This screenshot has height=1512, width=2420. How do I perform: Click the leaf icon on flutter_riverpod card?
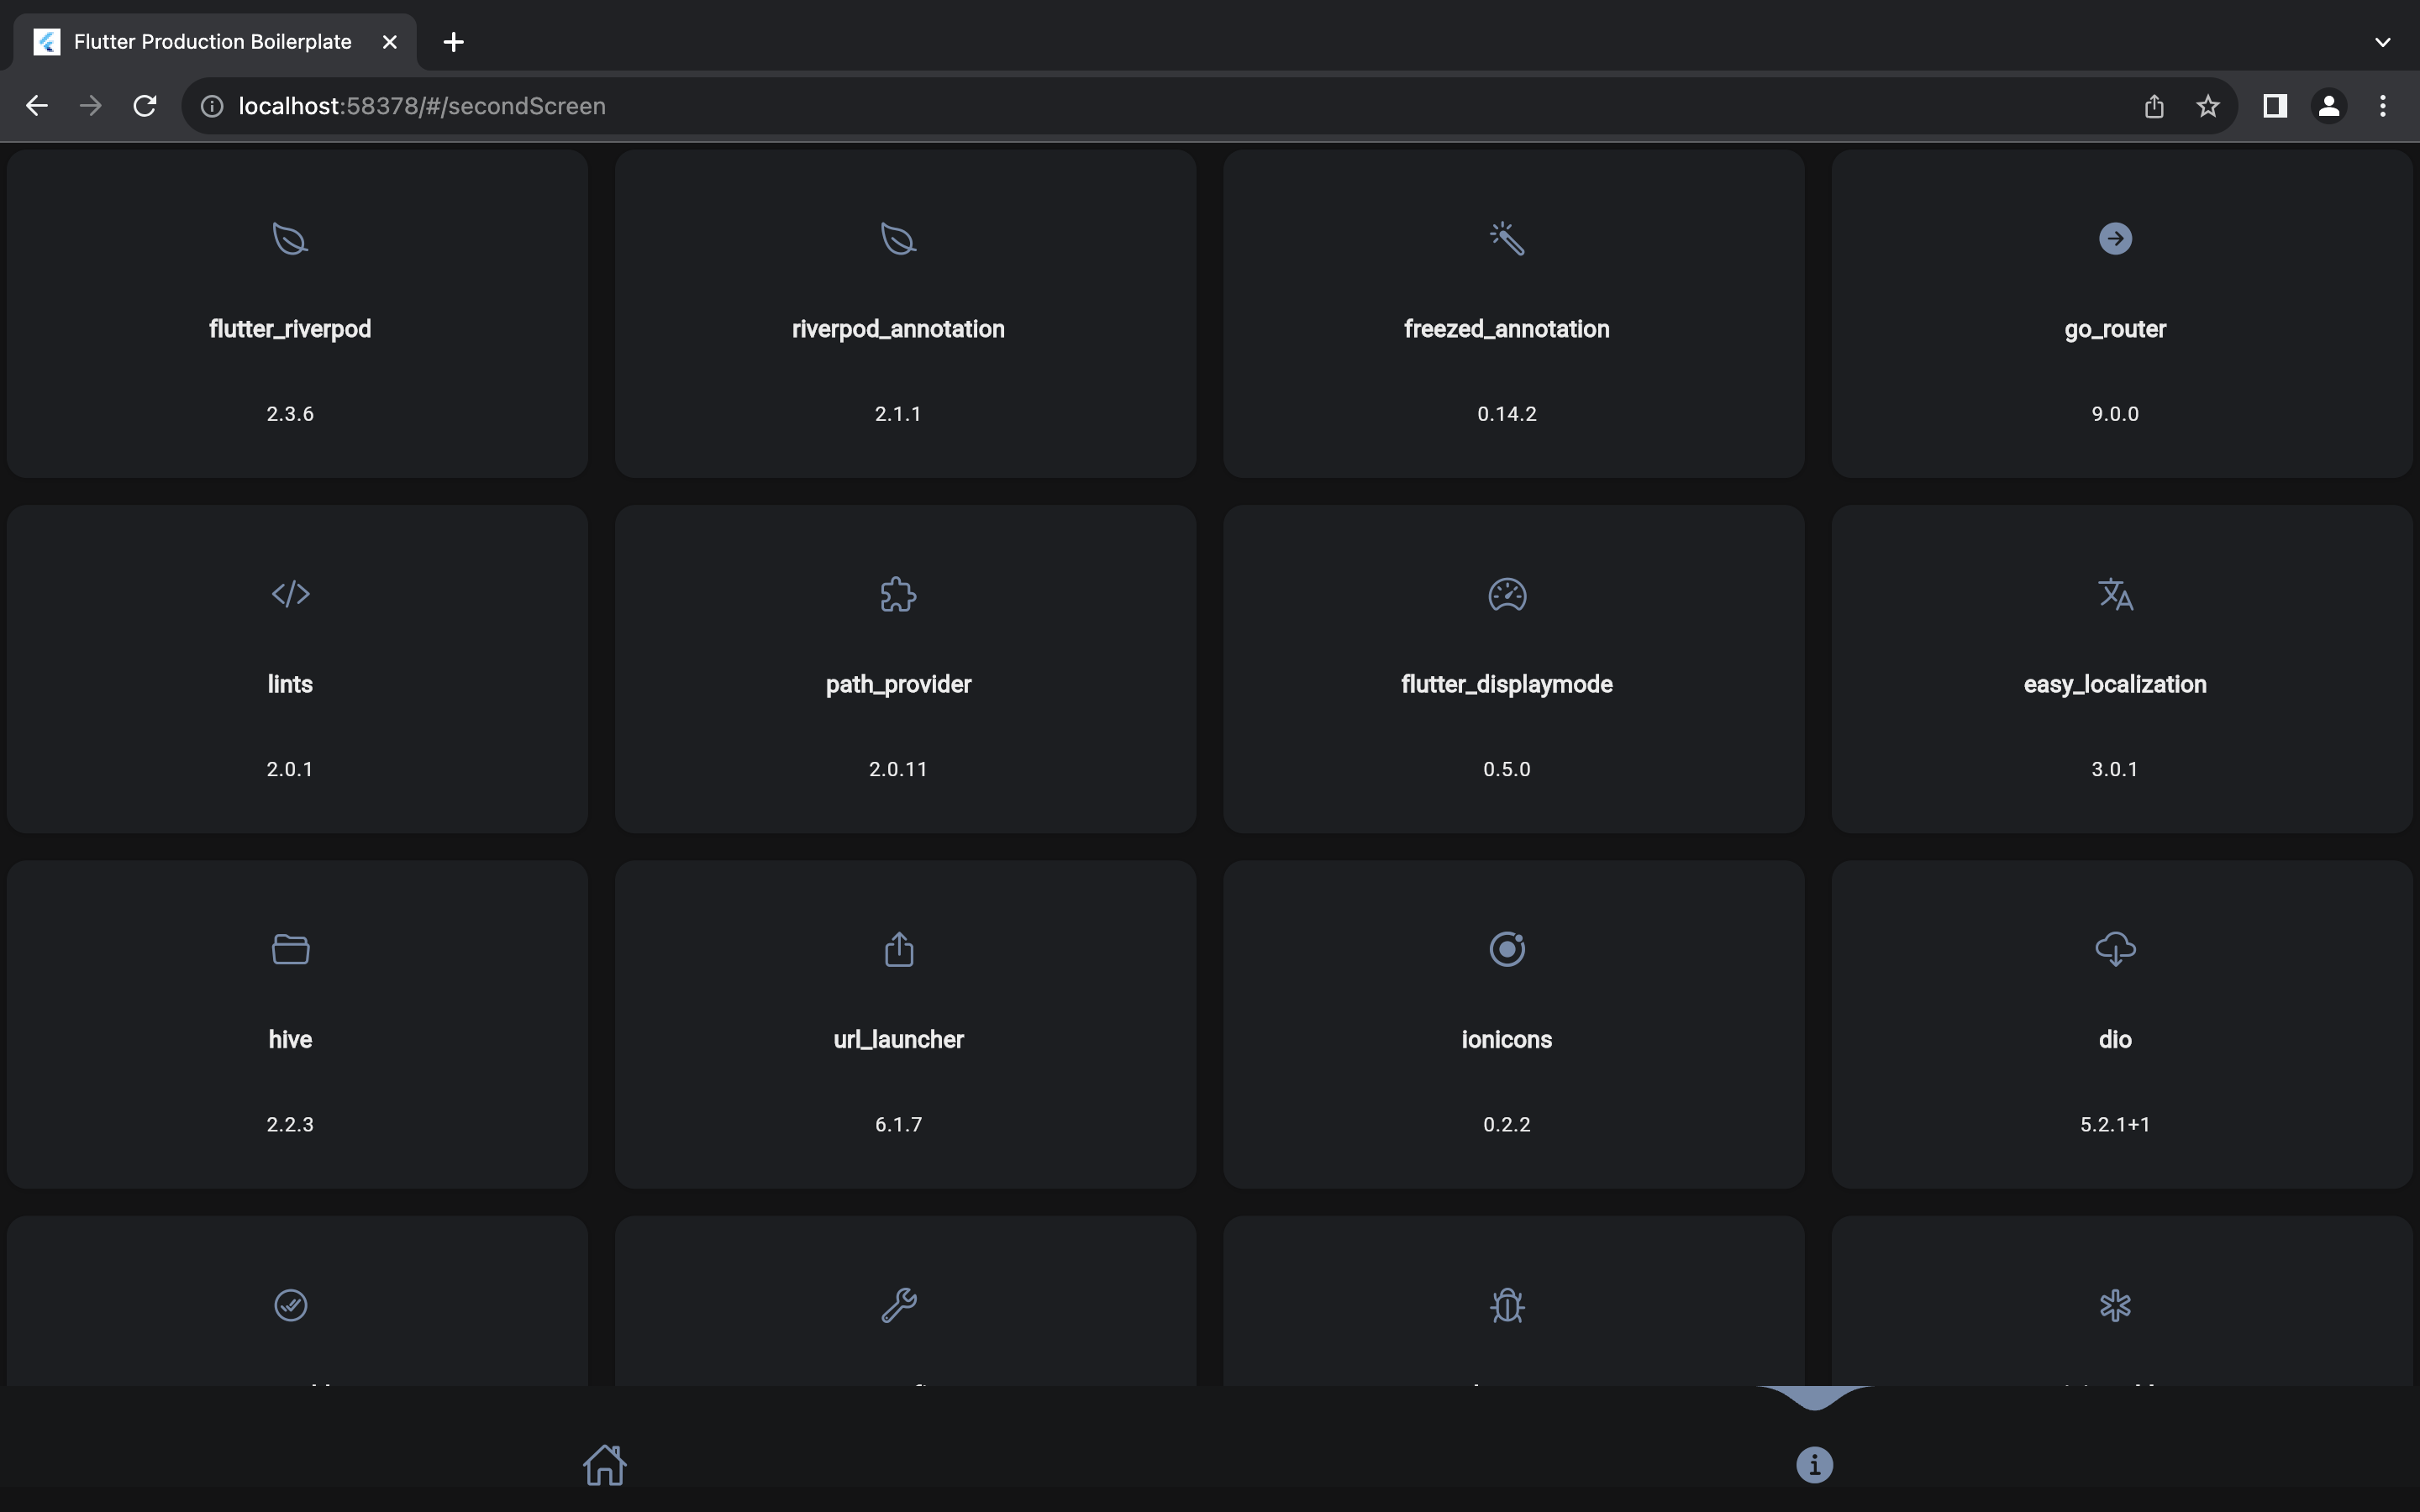pos(290,239)
